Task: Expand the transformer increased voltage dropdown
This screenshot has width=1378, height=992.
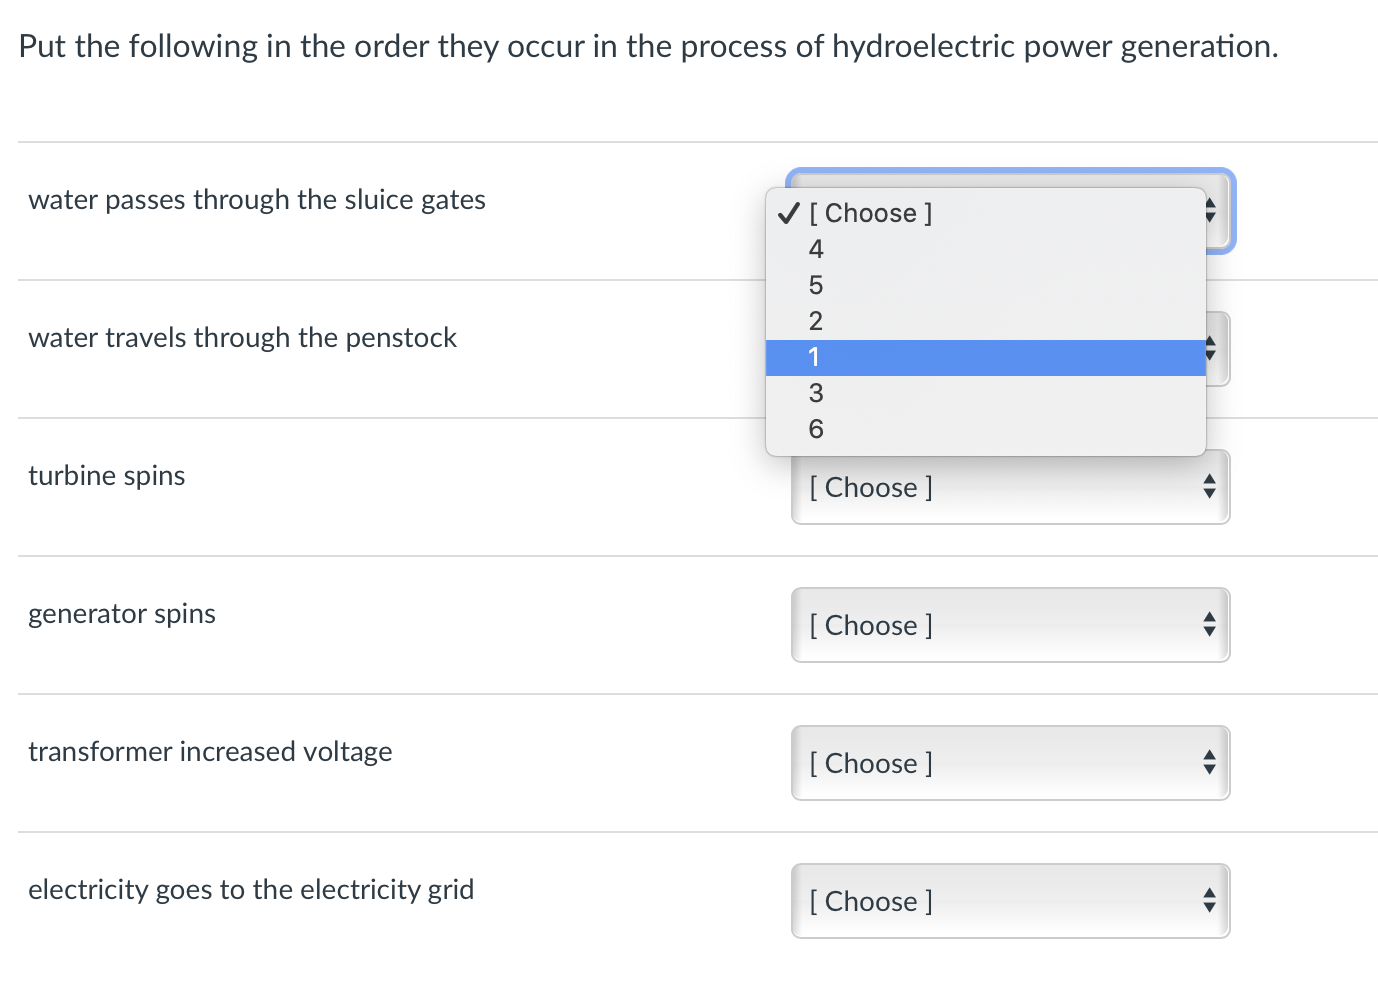Action: pyautogui.click(x=1010, y=763)
